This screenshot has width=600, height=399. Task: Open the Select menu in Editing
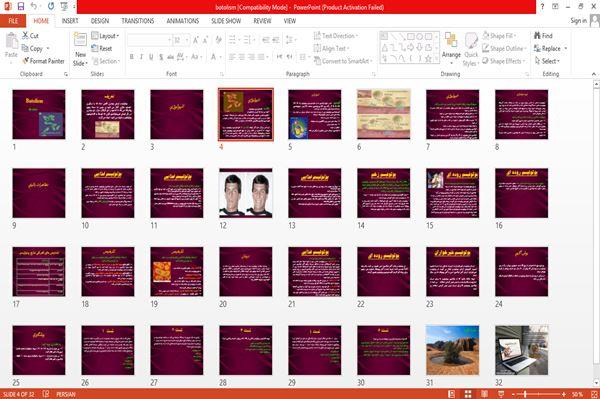coord(547,61)
